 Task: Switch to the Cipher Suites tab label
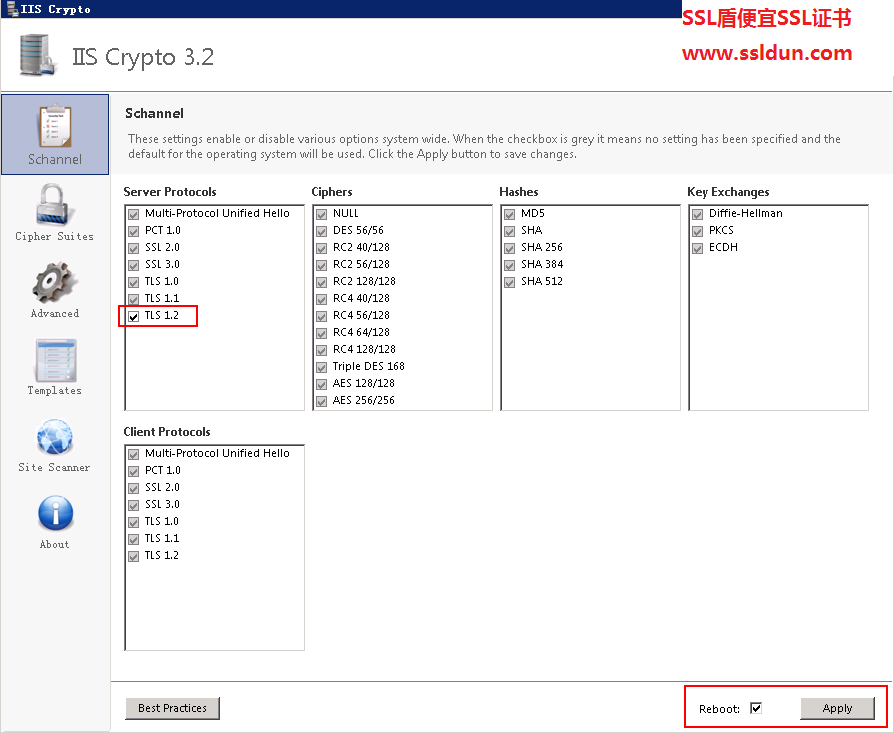click(55, 236)
